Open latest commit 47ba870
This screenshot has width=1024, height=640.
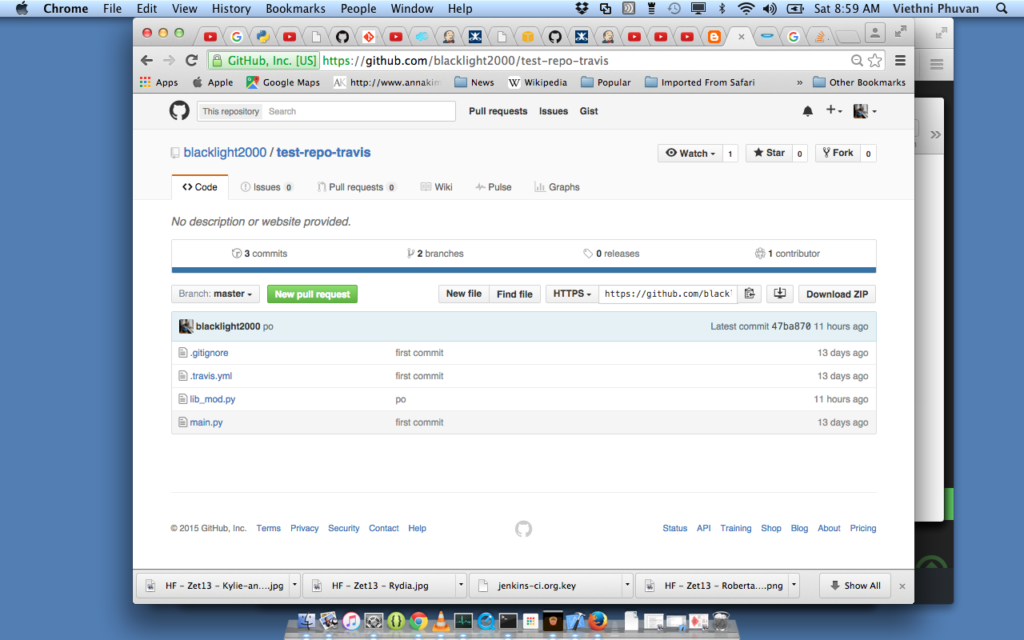point(791,327)
